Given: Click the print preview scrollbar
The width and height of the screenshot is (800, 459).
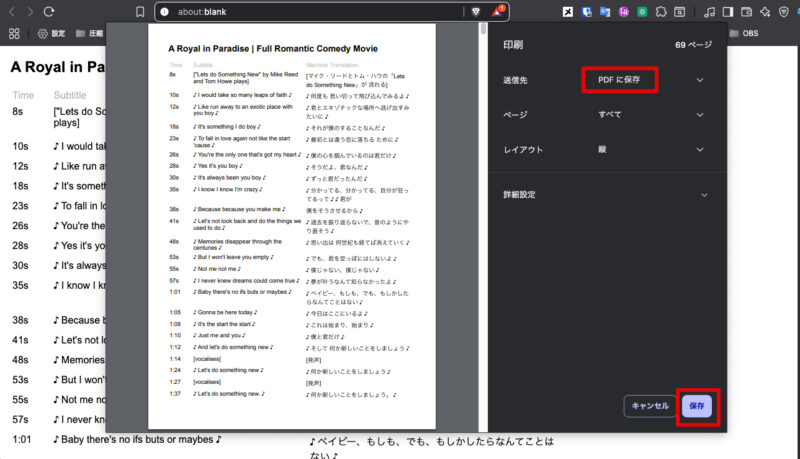Looking at the screenshot, I should click(x=483, y=29).
